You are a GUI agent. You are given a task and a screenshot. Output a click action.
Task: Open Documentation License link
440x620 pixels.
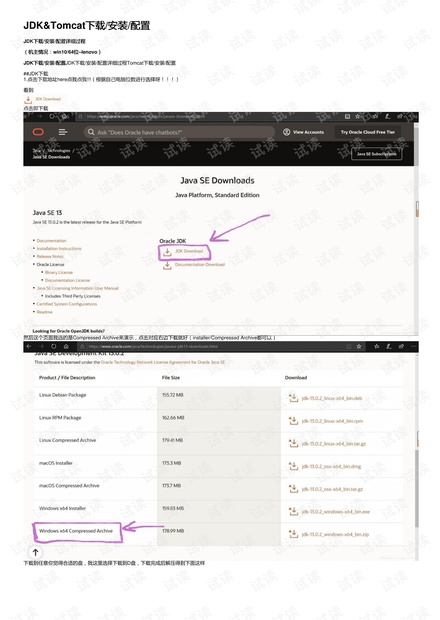68,280
